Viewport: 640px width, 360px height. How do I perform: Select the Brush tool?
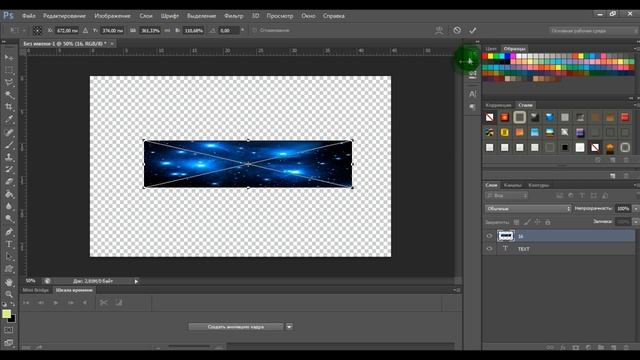point(9,145)
